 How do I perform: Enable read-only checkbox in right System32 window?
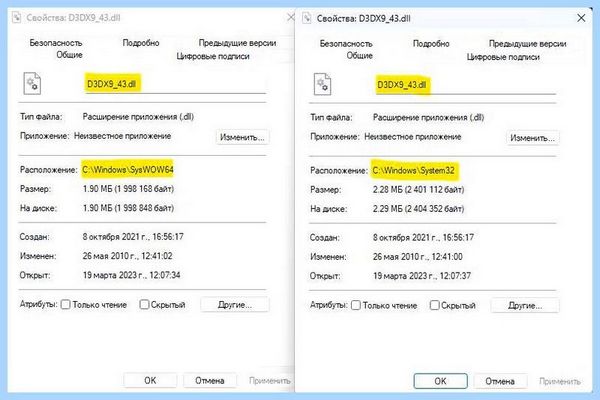click(356, 305)
